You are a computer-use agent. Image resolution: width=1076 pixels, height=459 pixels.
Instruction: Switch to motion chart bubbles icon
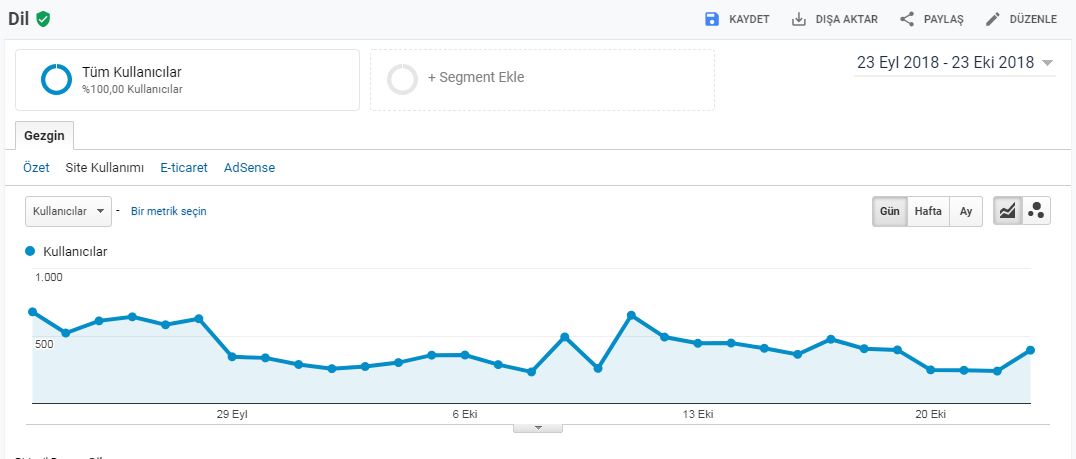coord(1036,211)
